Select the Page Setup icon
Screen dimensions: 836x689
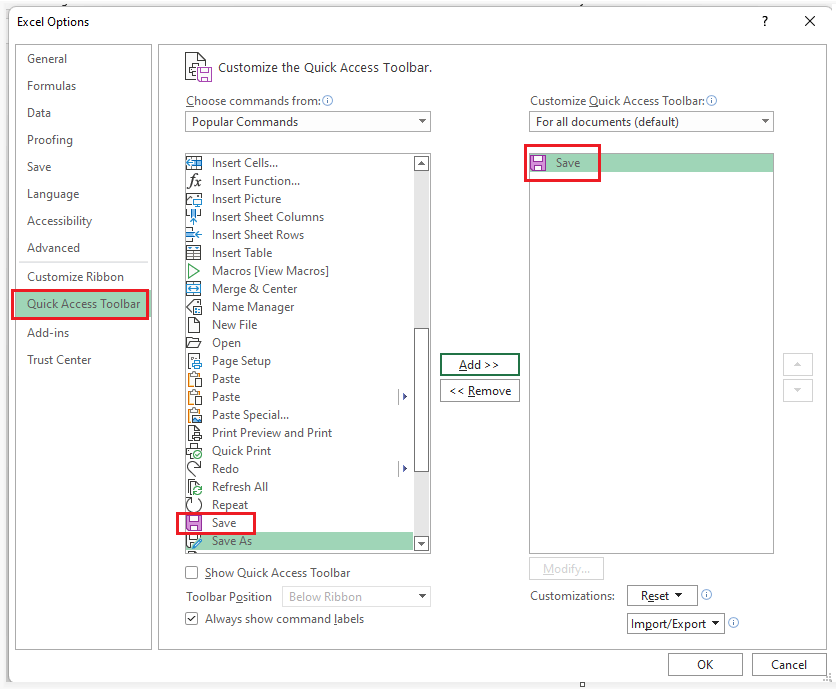click(x=194, y=361)
